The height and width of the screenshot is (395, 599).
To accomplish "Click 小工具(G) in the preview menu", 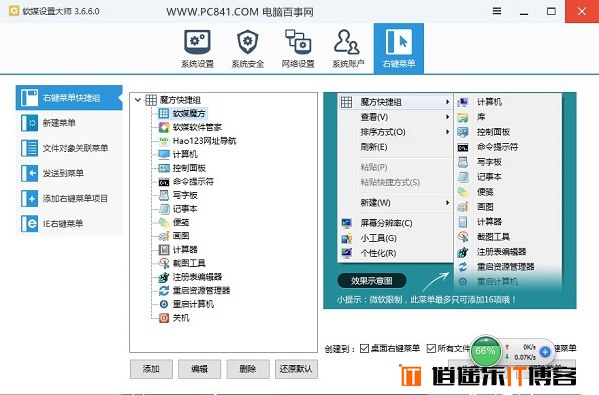I will click(x=379, y=238).
